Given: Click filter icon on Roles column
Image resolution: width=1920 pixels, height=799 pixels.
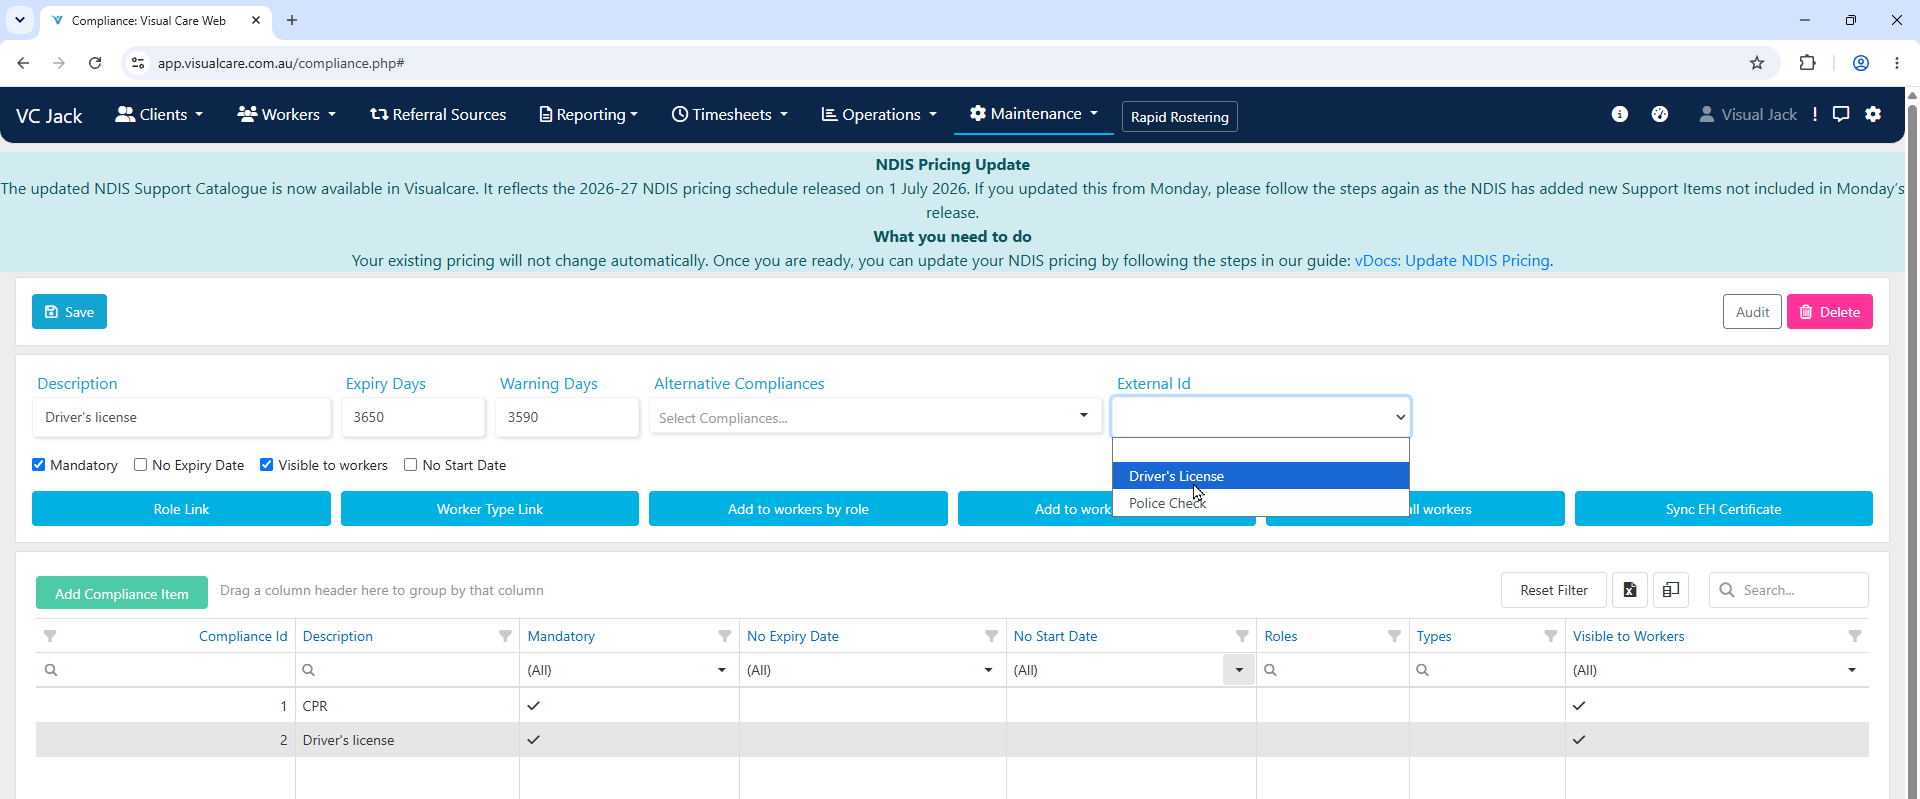Looking at the screenshot, I should click(x=1394, y=636).
